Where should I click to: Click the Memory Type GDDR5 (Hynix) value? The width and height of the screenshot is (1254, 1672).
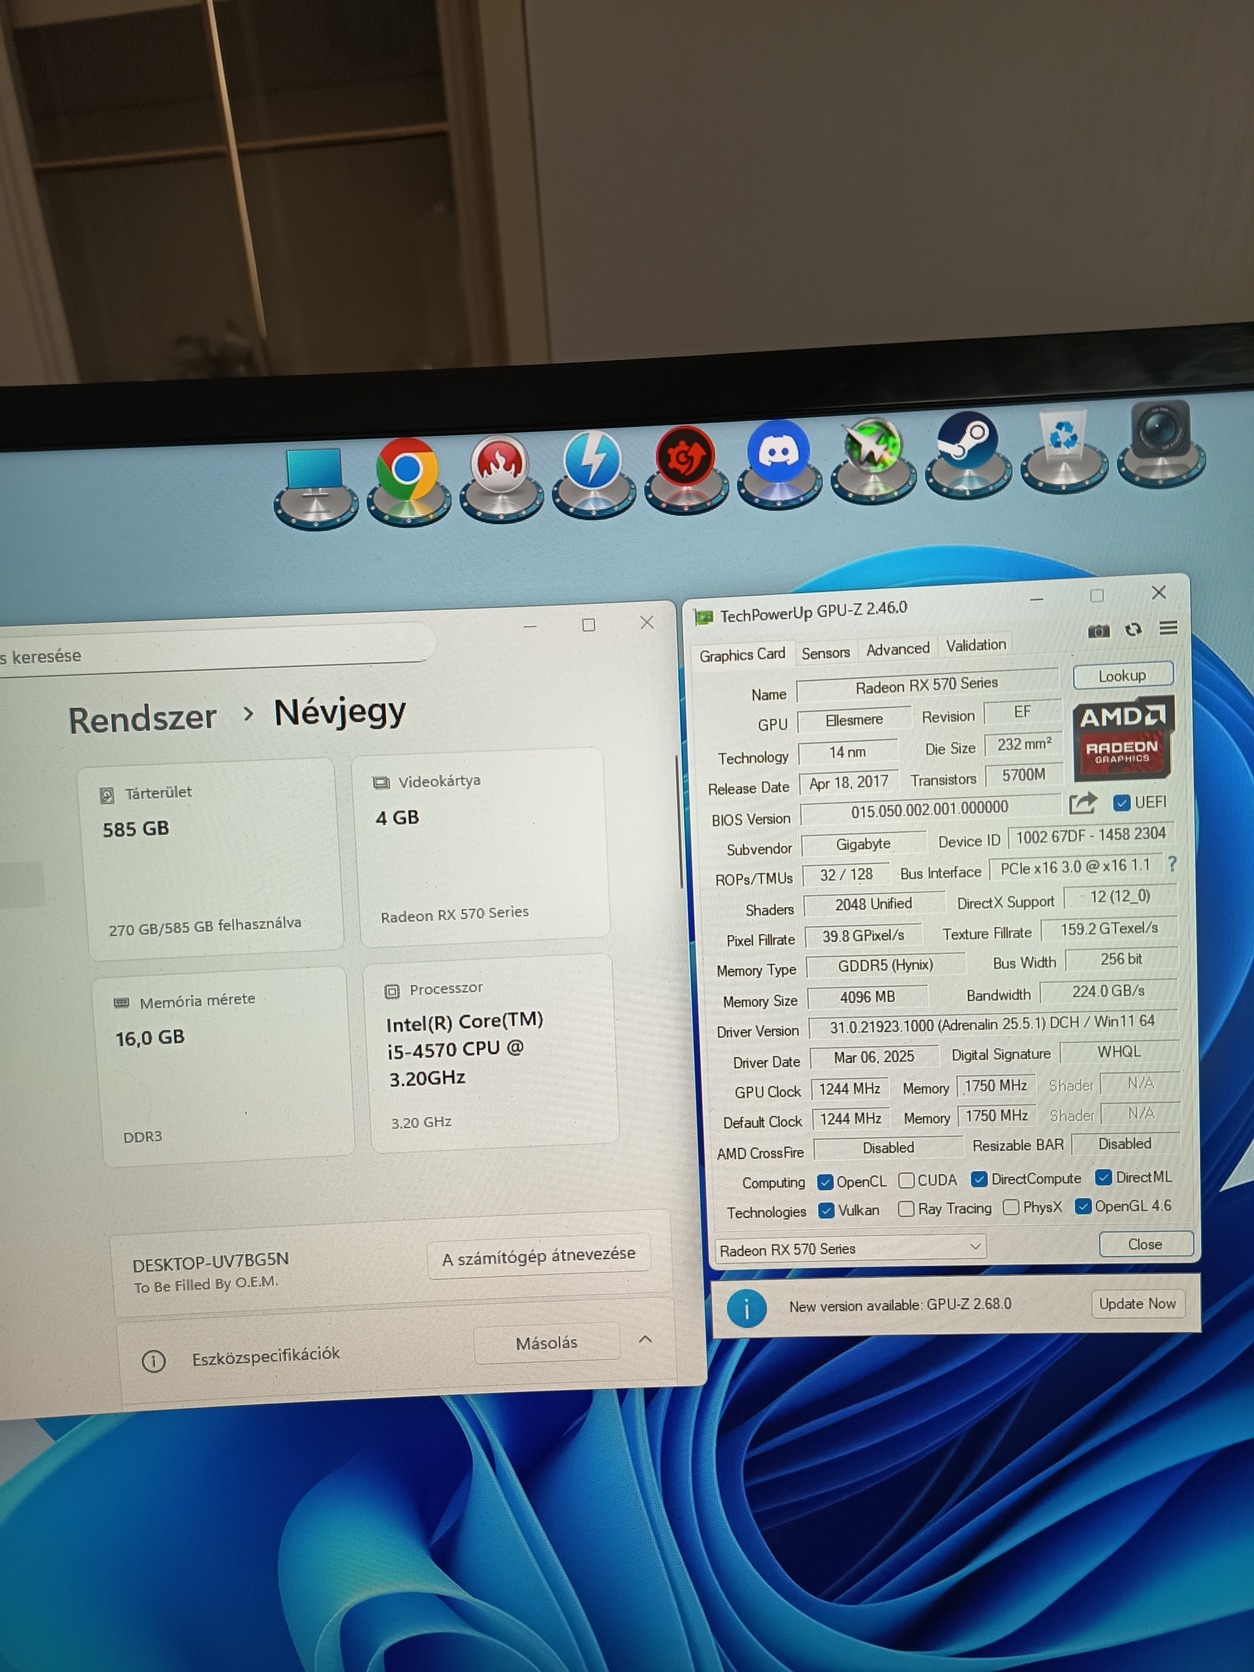point(885,965)
